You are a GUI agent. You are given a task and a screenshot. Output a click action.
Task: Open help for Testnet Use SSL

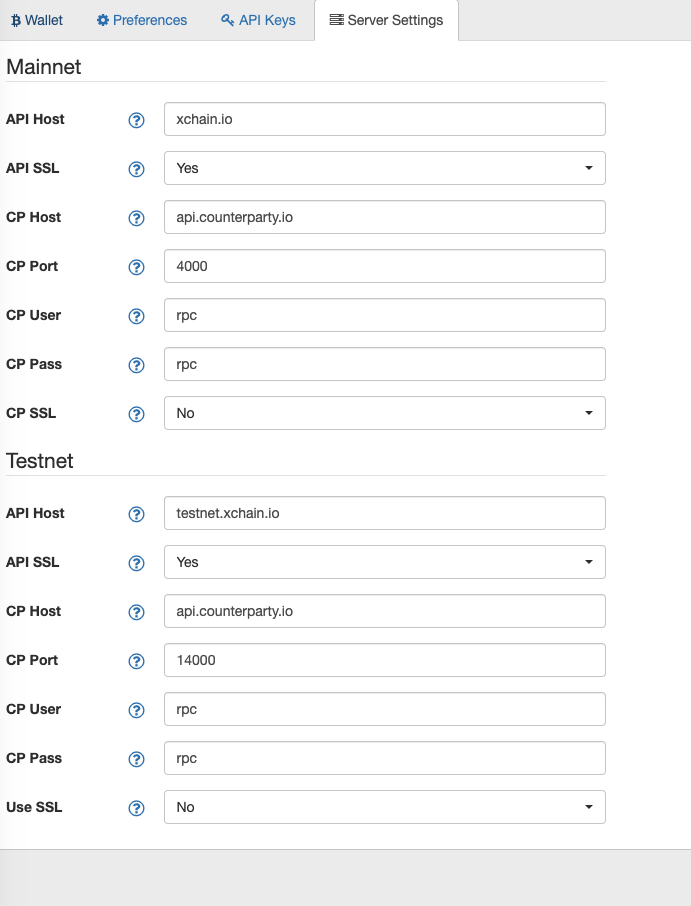coord(136,808)
